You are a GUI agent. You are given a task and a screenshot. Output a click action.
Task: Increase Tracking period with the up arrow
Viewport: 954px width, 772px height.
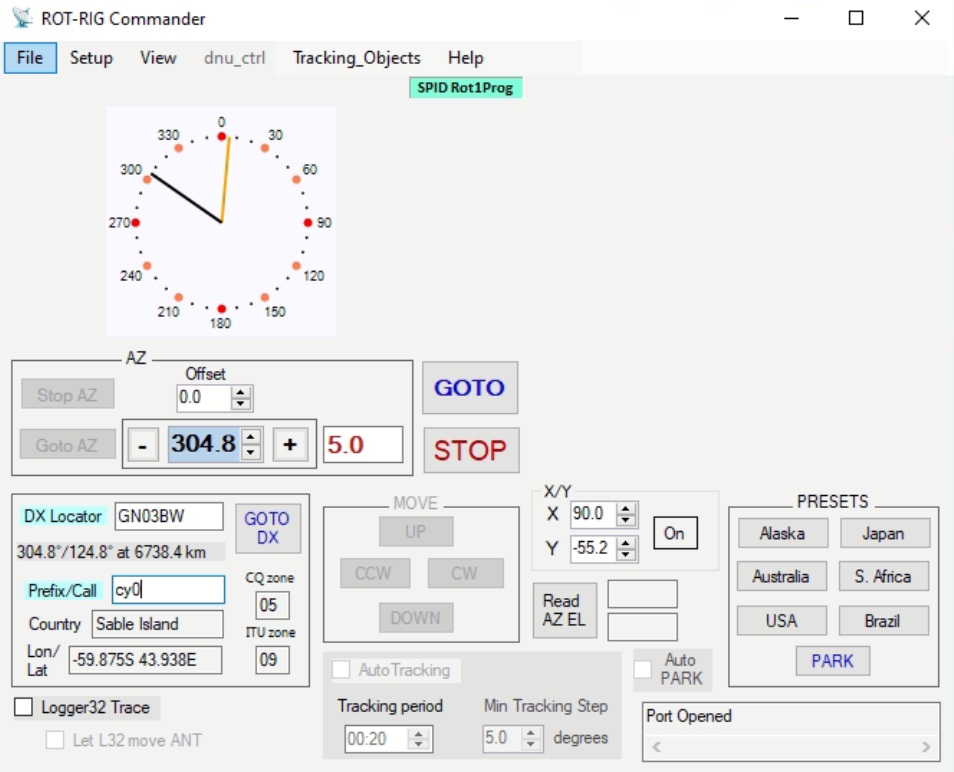click(419, 734)
